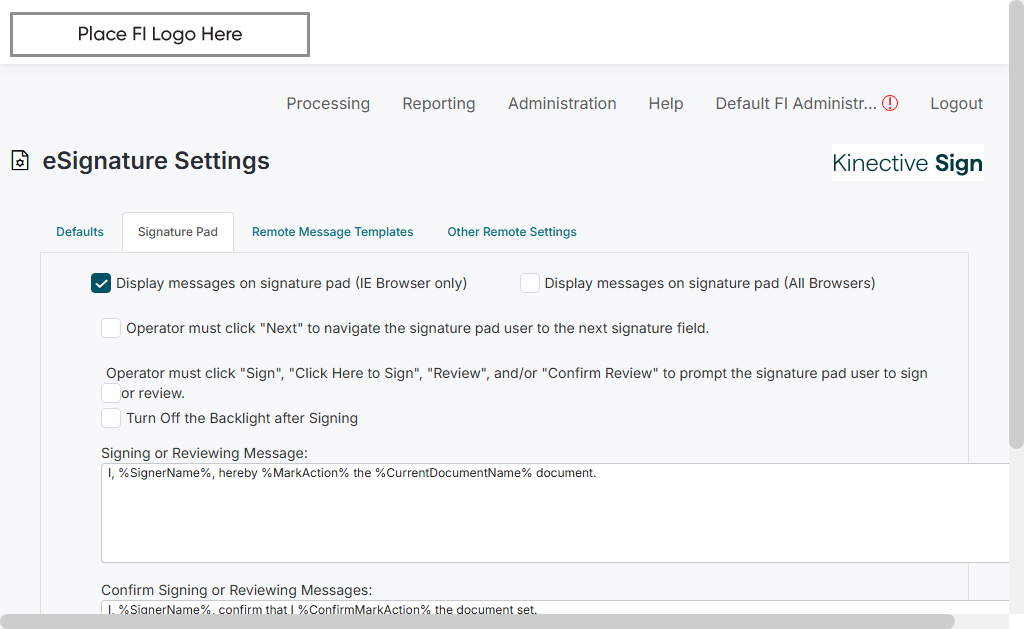
Task: Expand the Reporting menu
Action: tap(439, 103)
